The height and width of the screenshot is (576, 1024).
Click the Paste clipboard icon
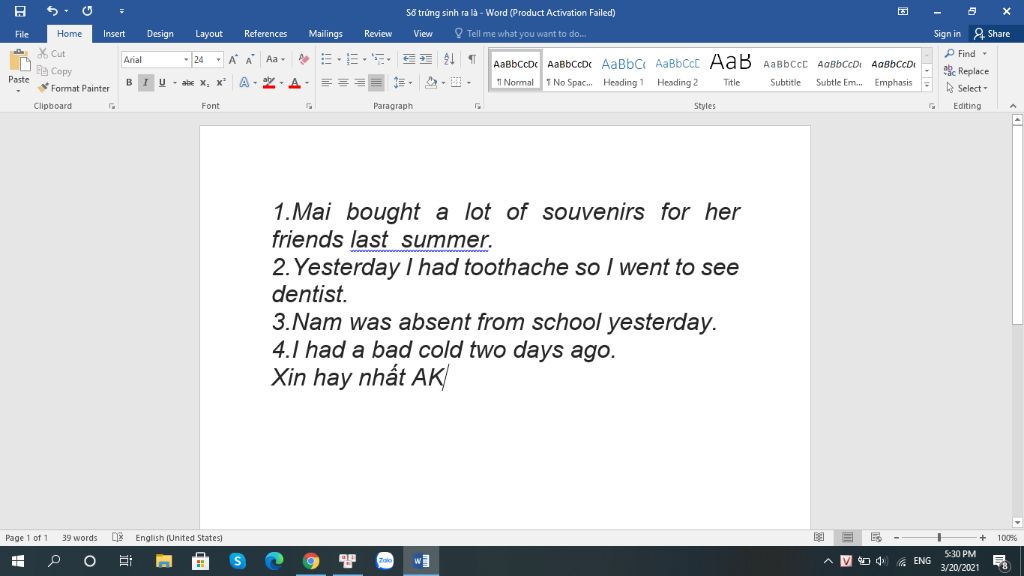coord(19,61)
